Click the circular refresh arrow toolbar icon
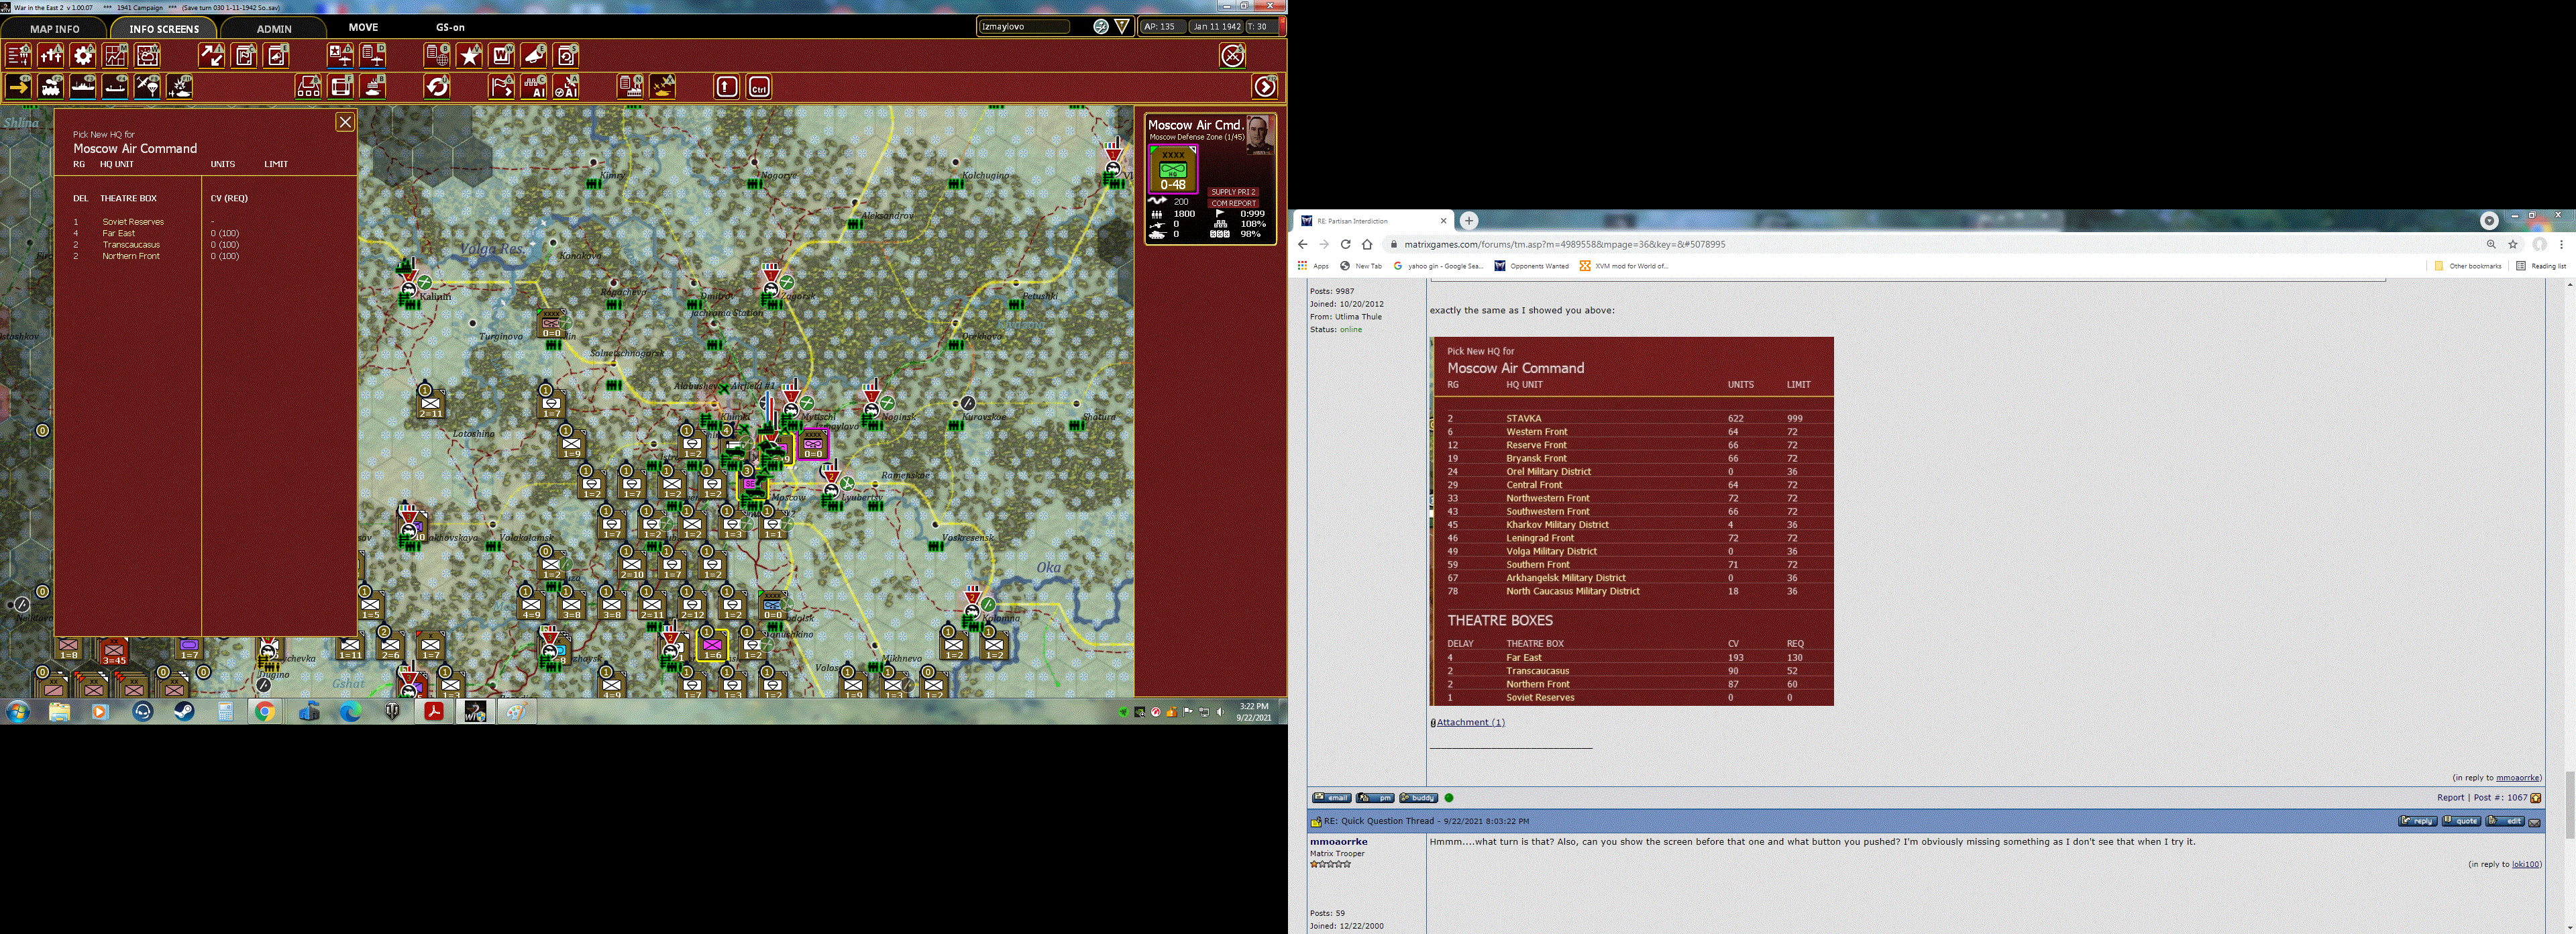 (437, 87)
